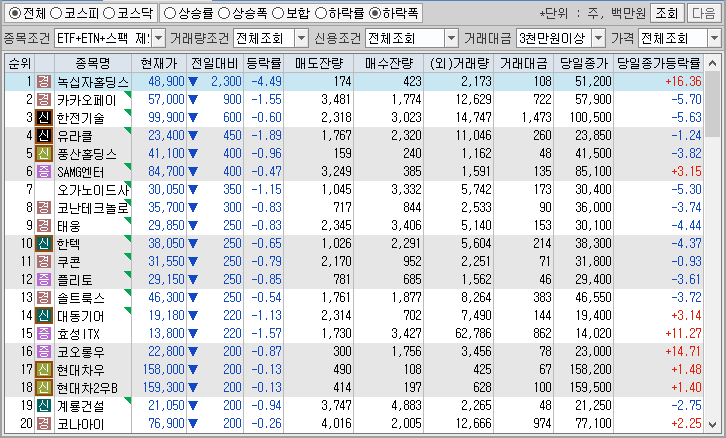Viewport: 726px width, 438px height.
Task: Click the scroll up arrow of the table
Action: 712,63
